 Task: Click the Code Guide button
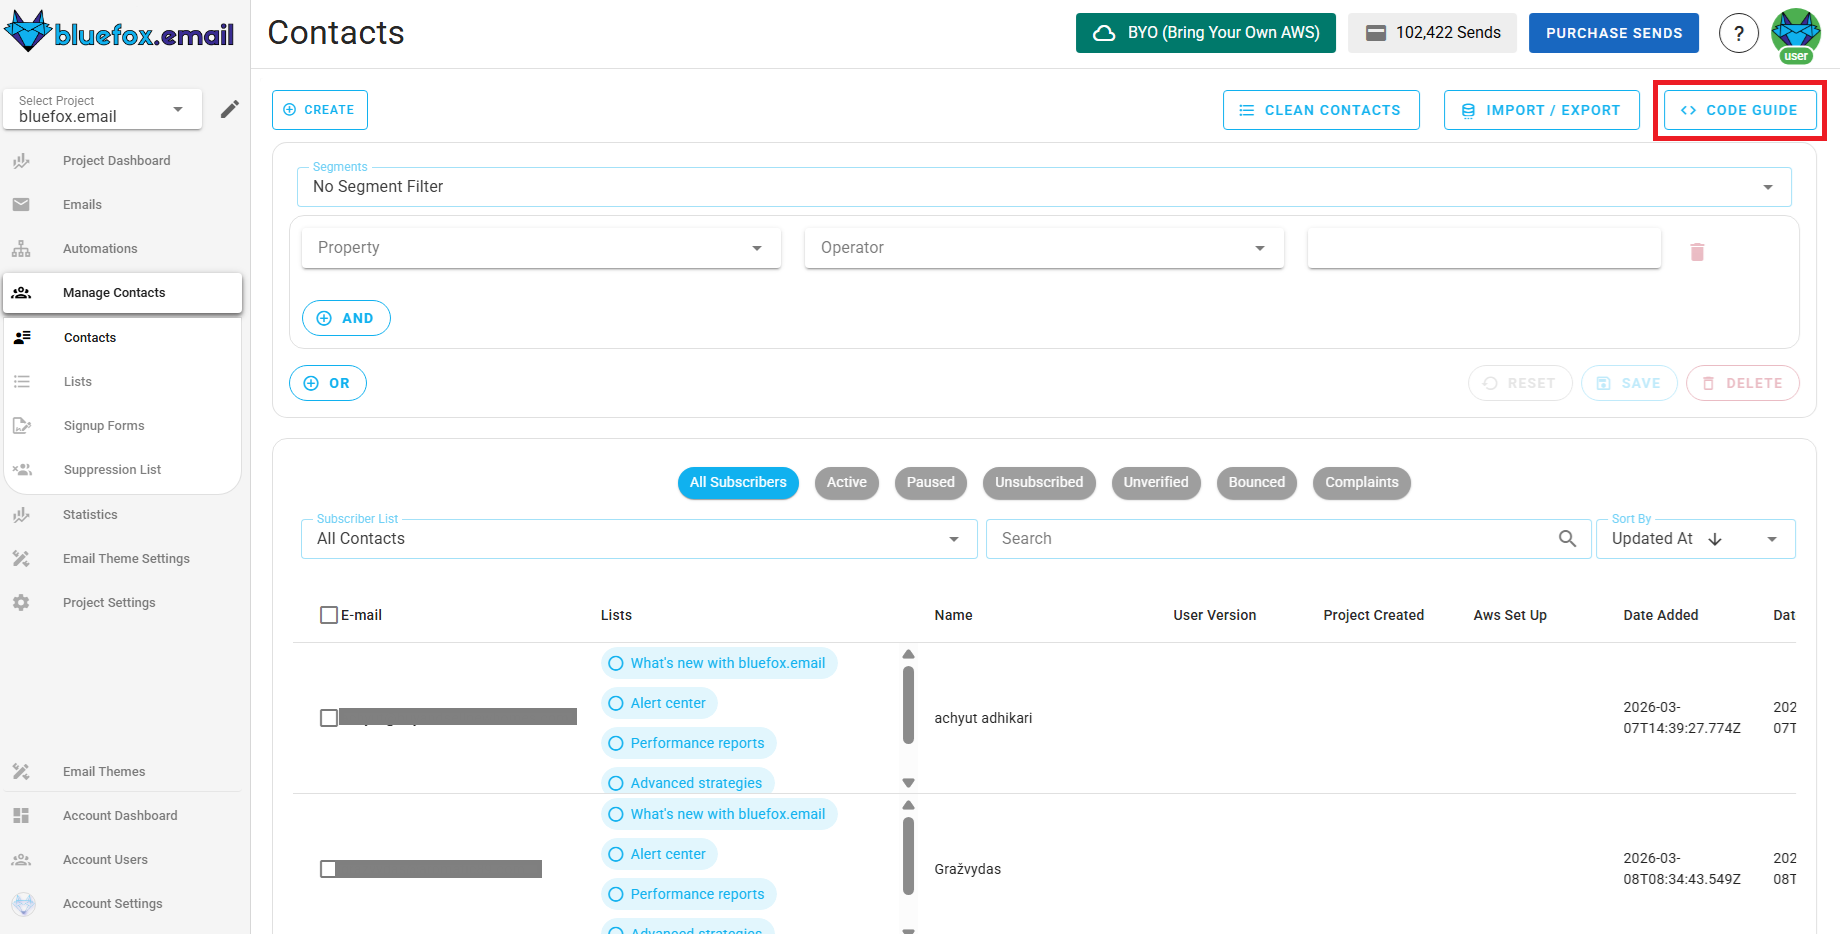point(1739,110)
